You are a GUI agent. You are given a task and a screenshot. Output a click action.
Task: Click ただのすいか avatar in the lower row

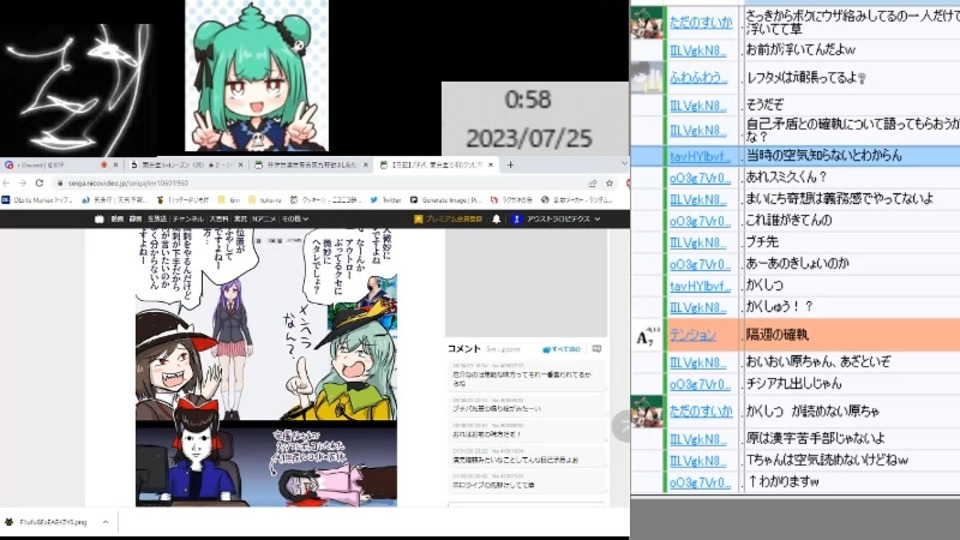click(647, 411)
